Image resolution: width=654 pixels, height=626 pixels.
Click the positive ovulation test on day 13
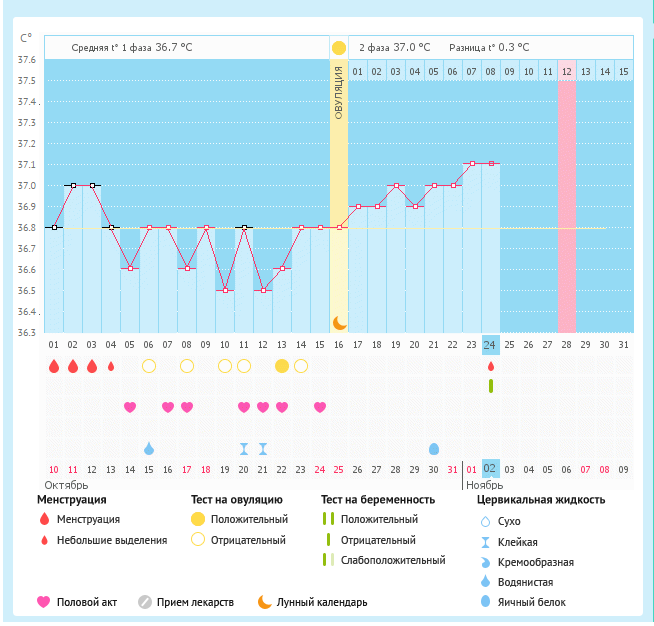(x=282, y=366)
